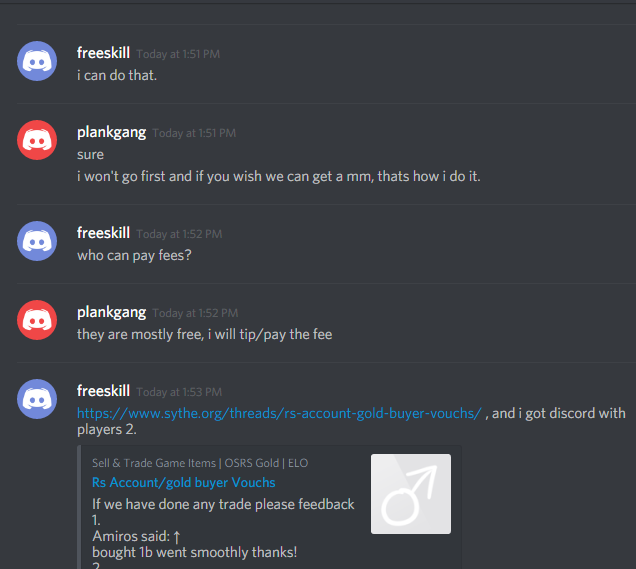
Task: Click the embed provider text "Sell & Trade Game Items | OSRS Gold | ELO"
Action: coord(200,463)
